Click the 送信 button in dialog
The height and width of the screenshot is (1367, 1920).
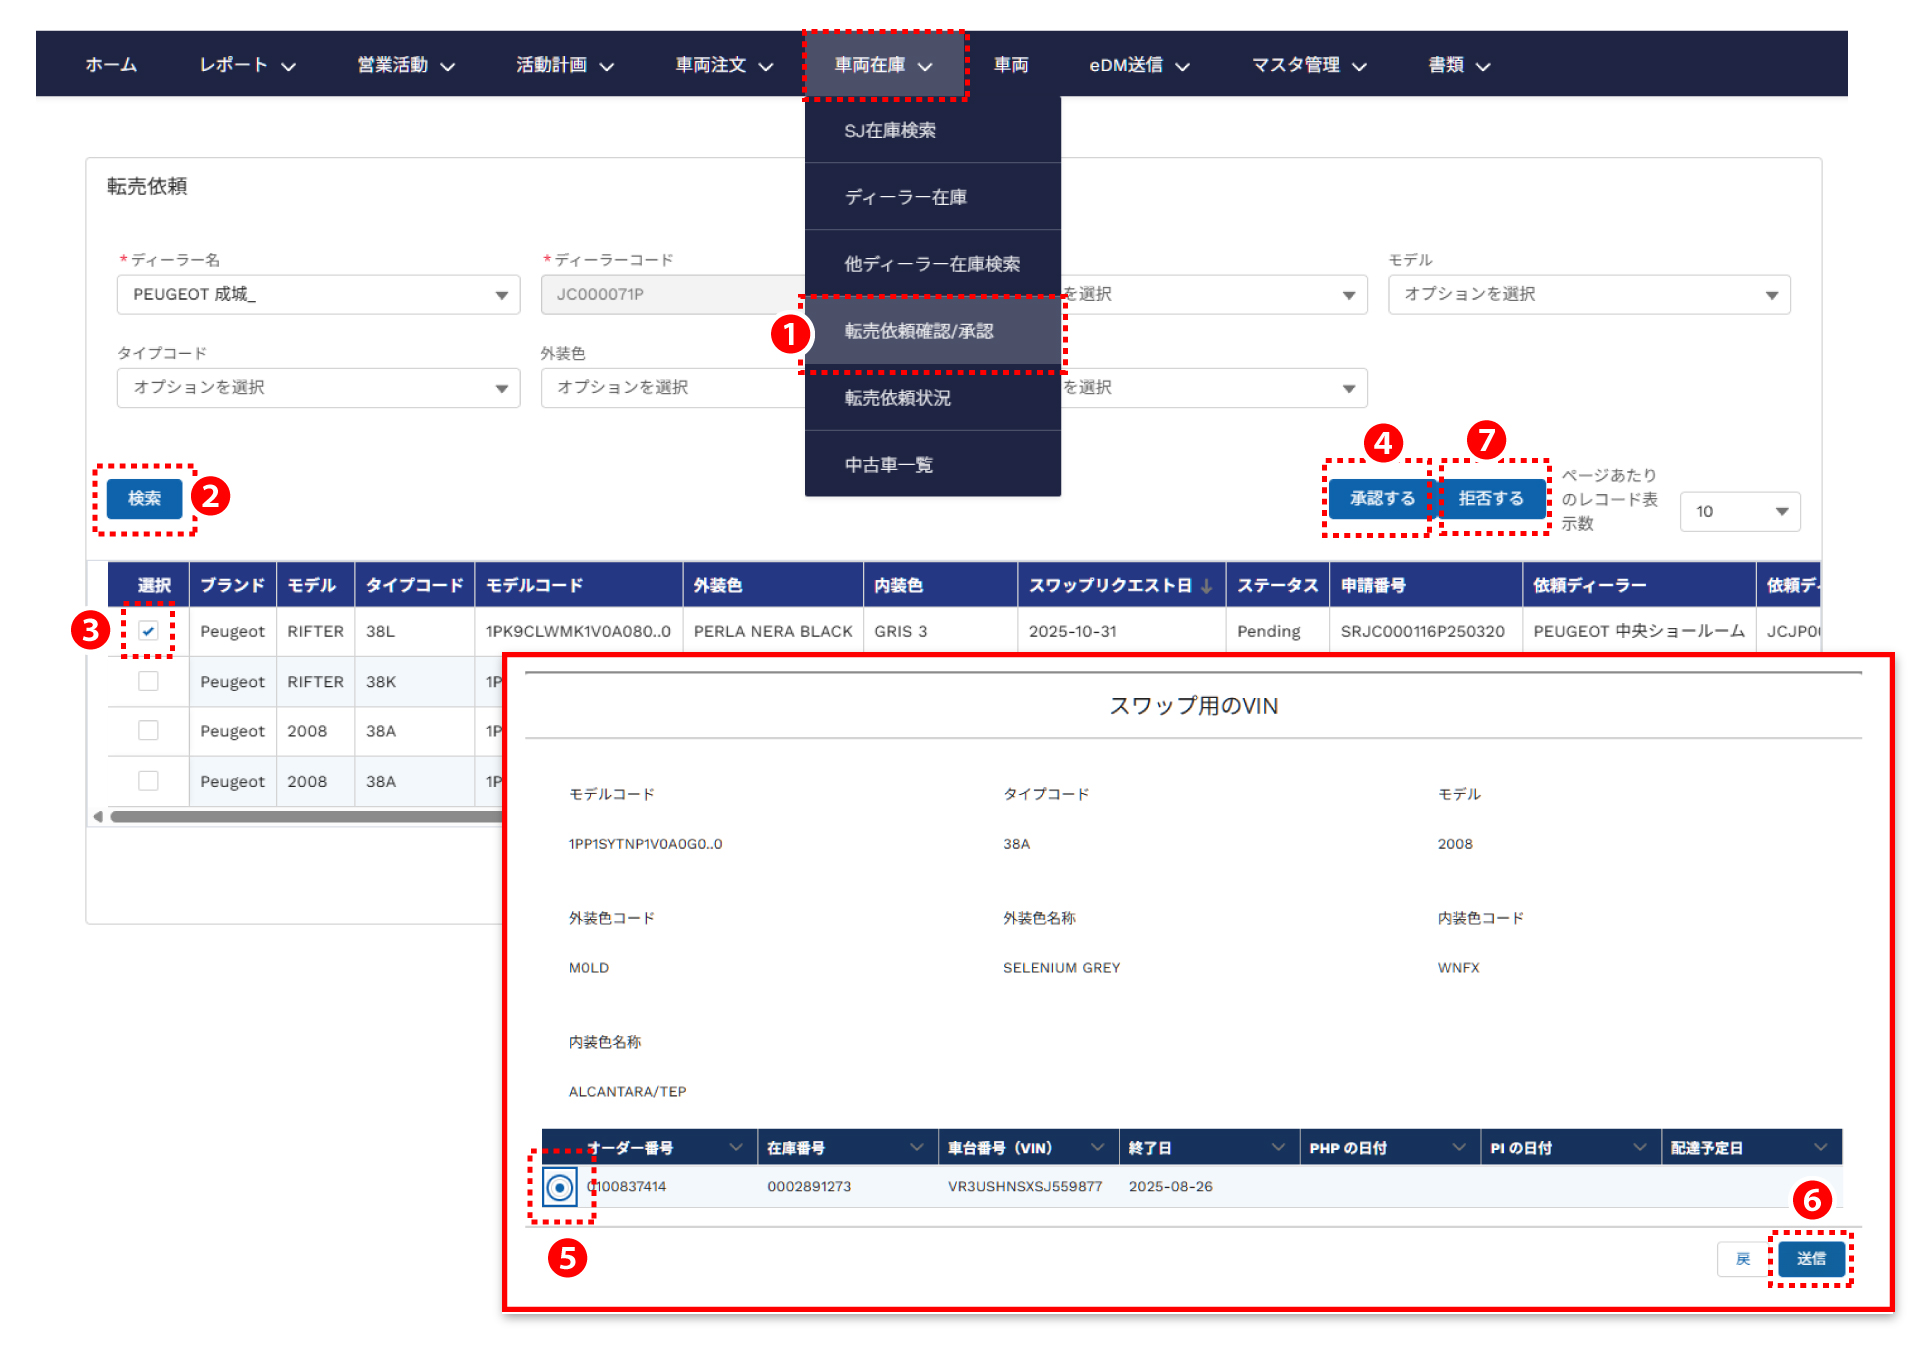[x=1810, y=1258]
